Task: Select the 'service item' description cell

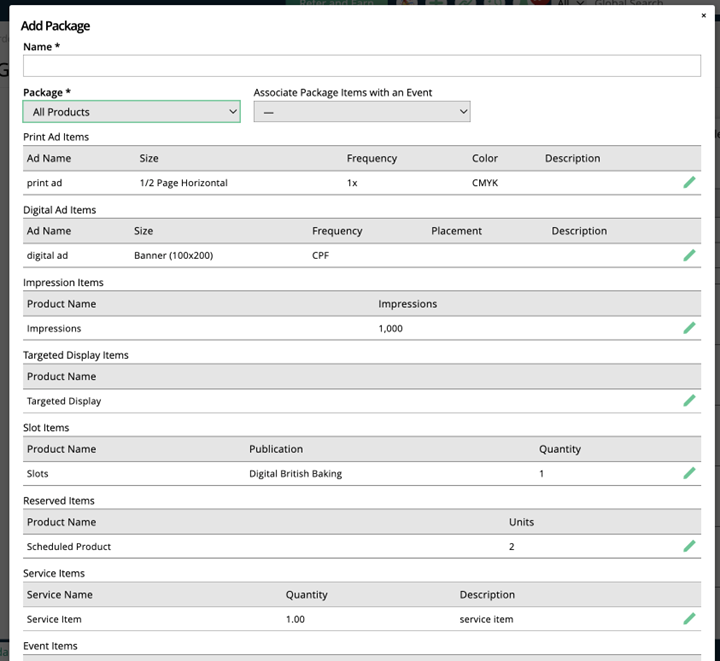Action: [x=486, y=619]
